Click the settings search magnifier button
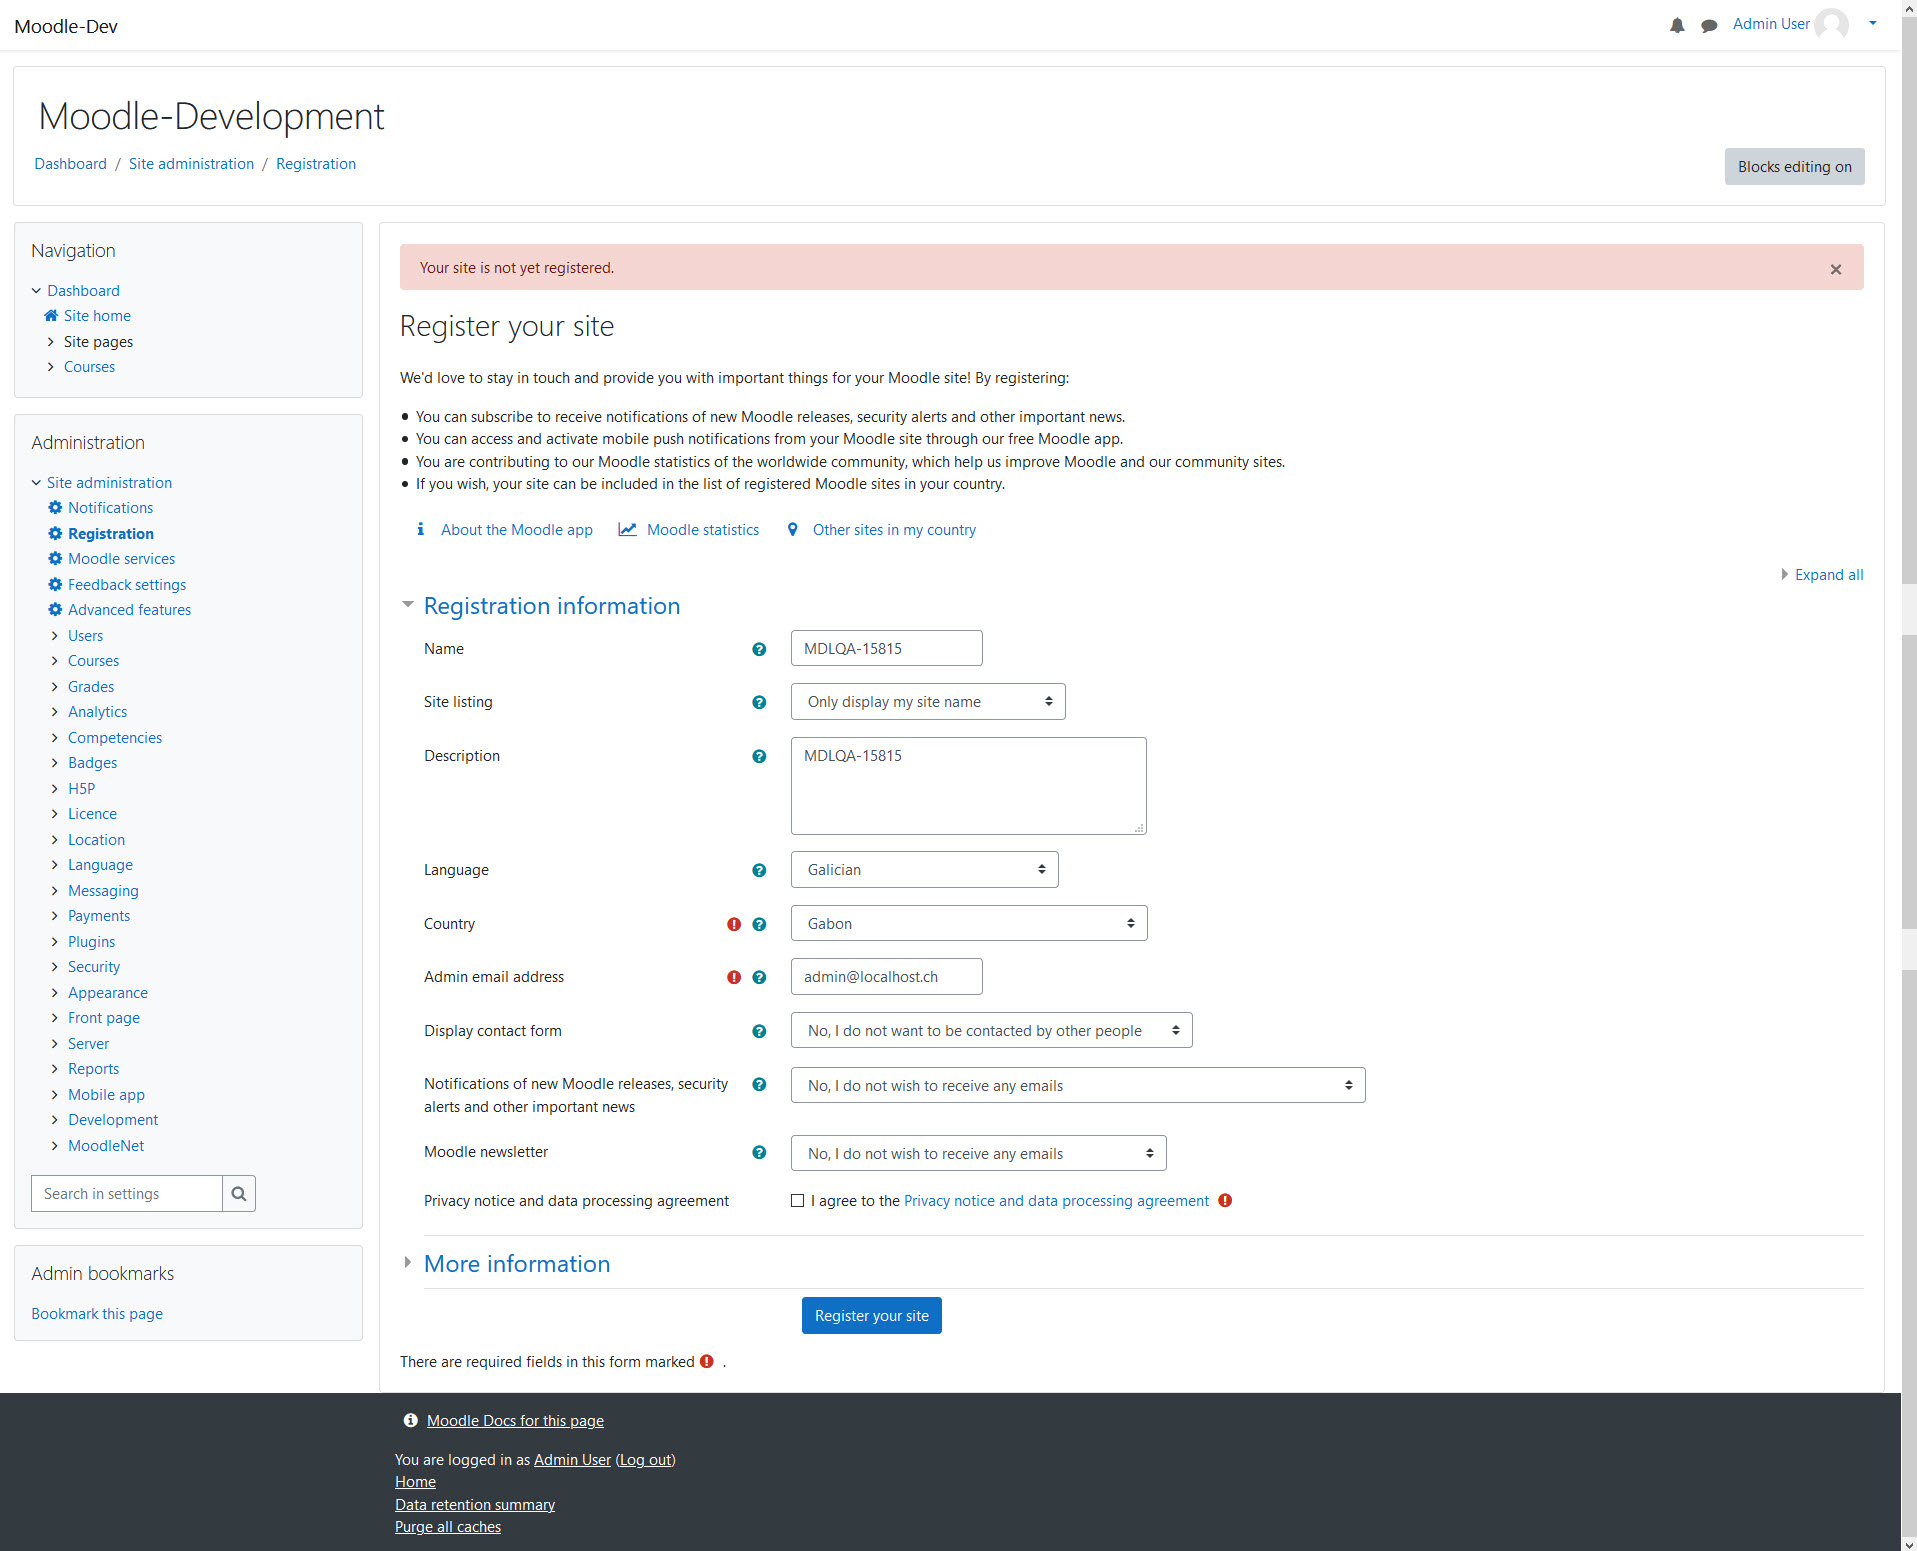 pyautogui.click(x=238, y=1193)
